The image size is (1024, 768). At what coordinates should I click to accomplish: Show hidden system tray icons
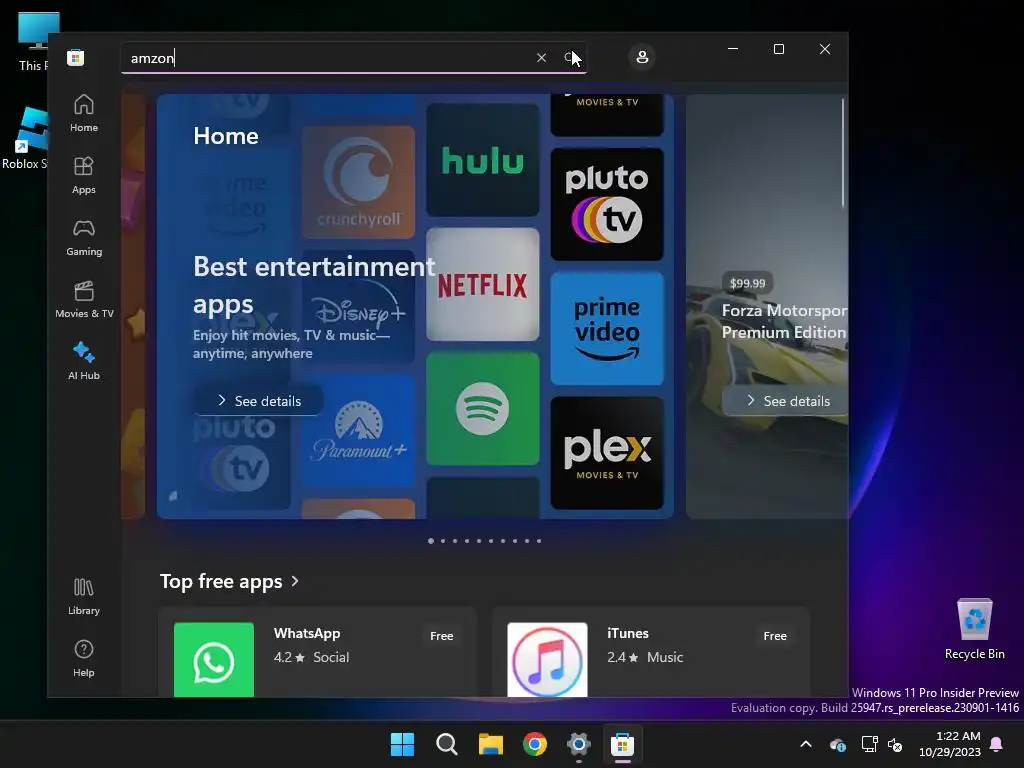coord(806,744)
